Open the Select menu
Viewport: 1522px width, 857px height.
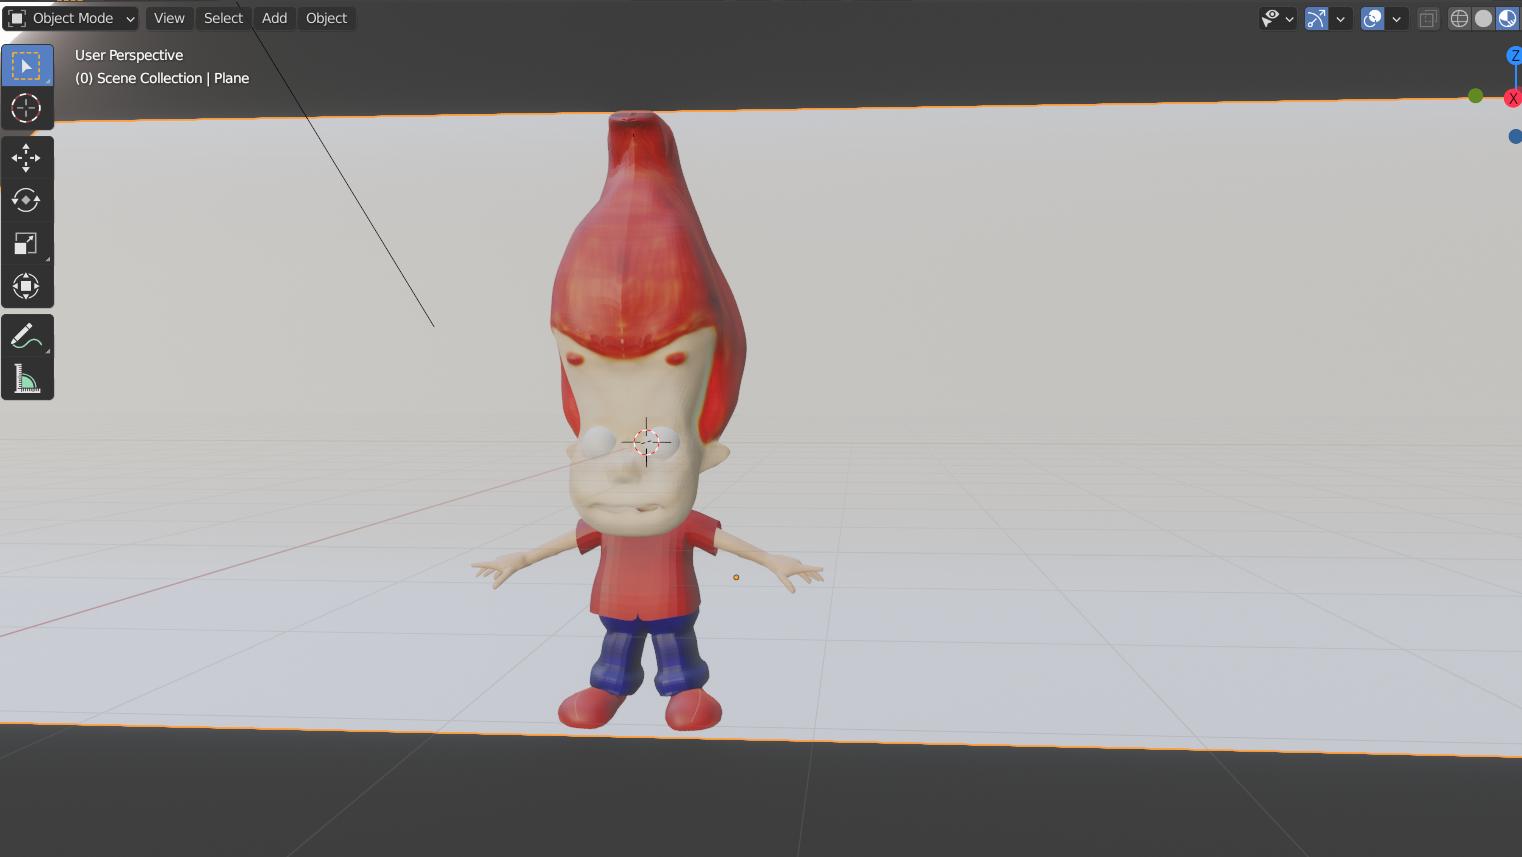pyautogui.click(x=223, y=18)
